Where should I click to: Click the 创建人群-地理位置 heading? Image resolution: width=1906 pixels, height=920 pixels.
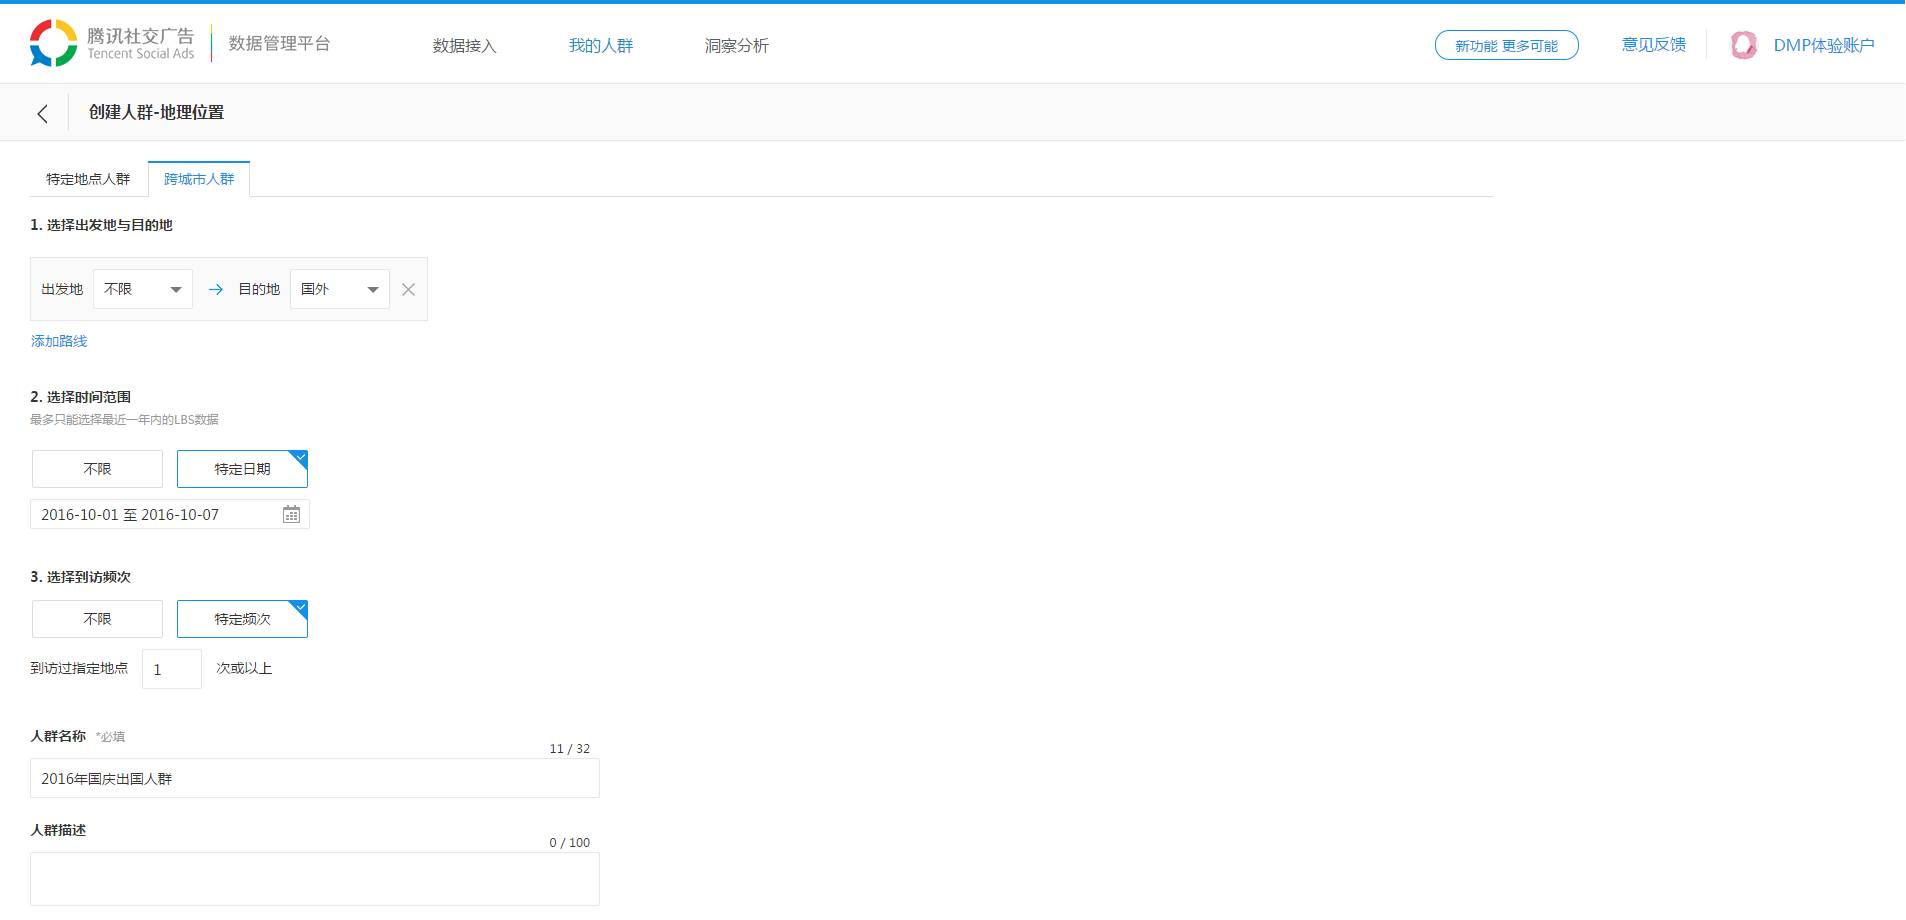pos(156,112)
